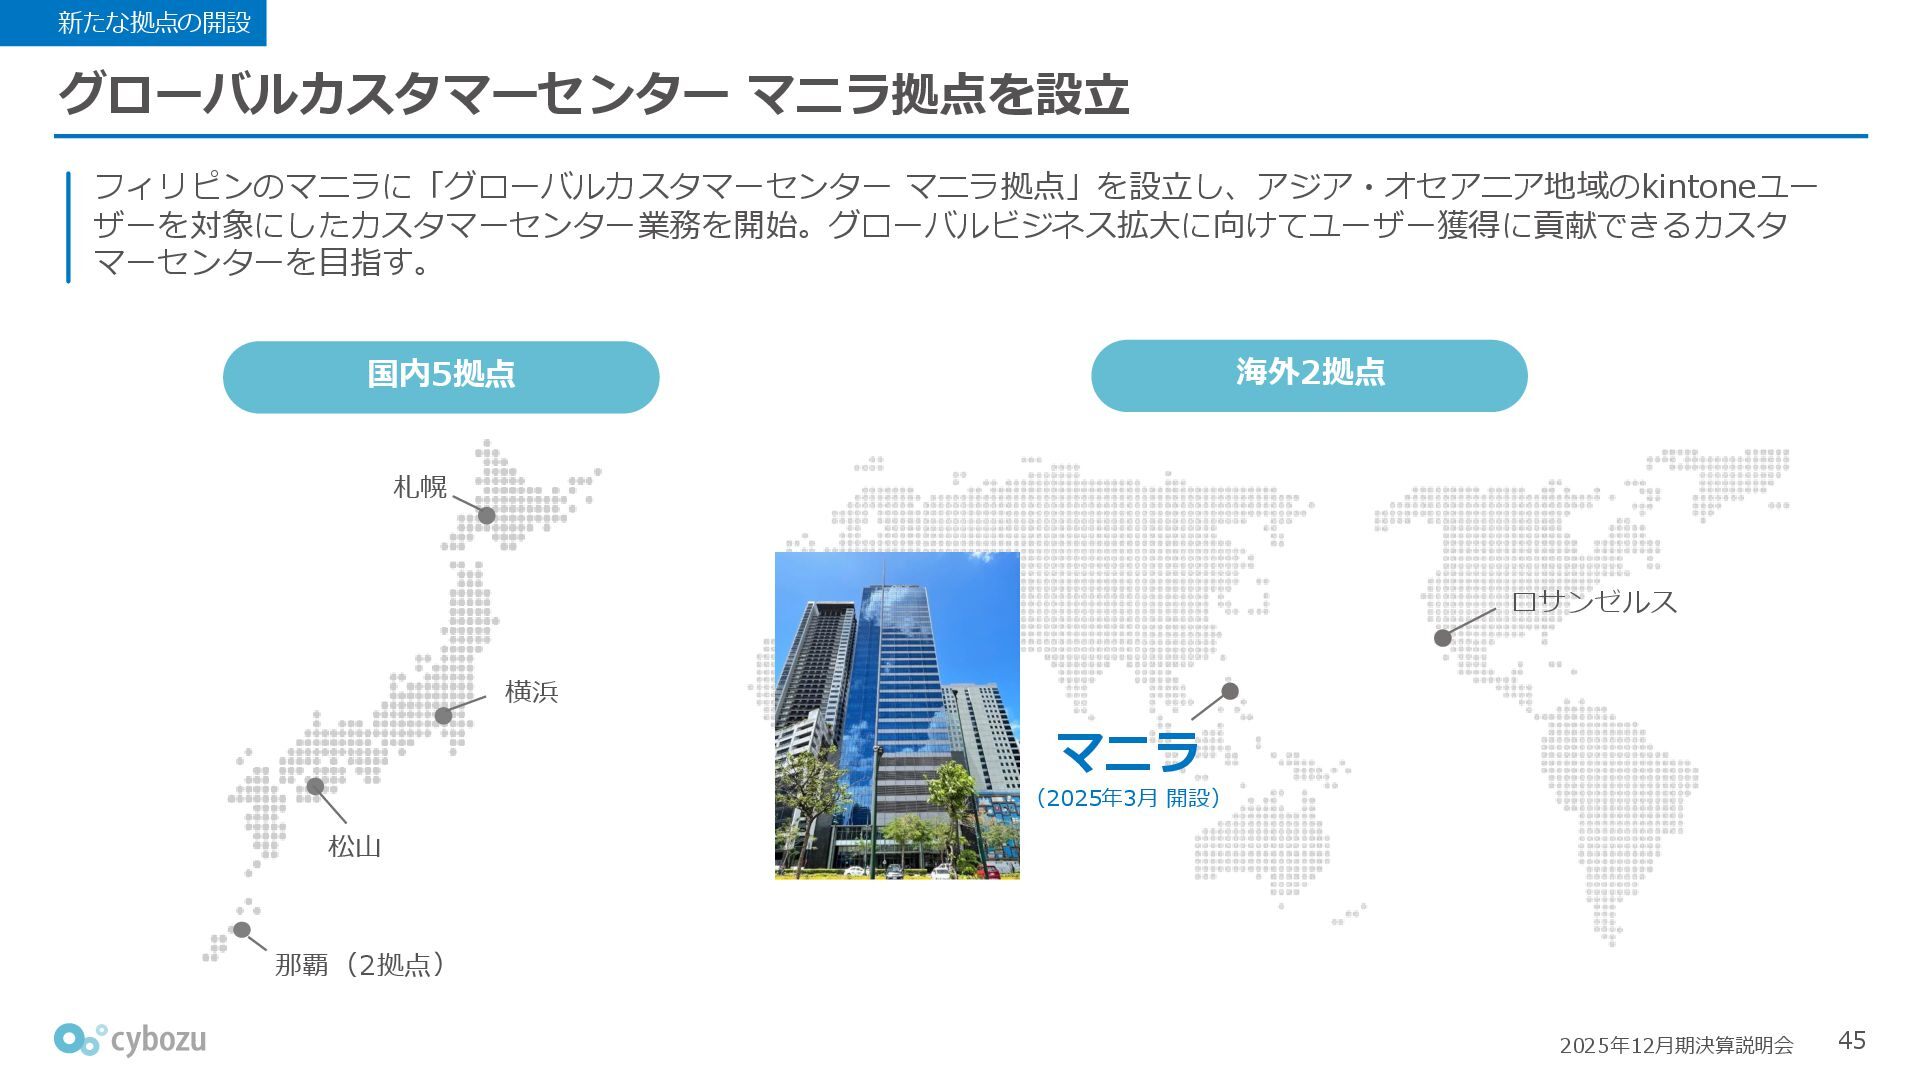This screenshot has width=1920, height=1080.
Task: Click the 国内5拠点 pill button
Action: point(441,376)
